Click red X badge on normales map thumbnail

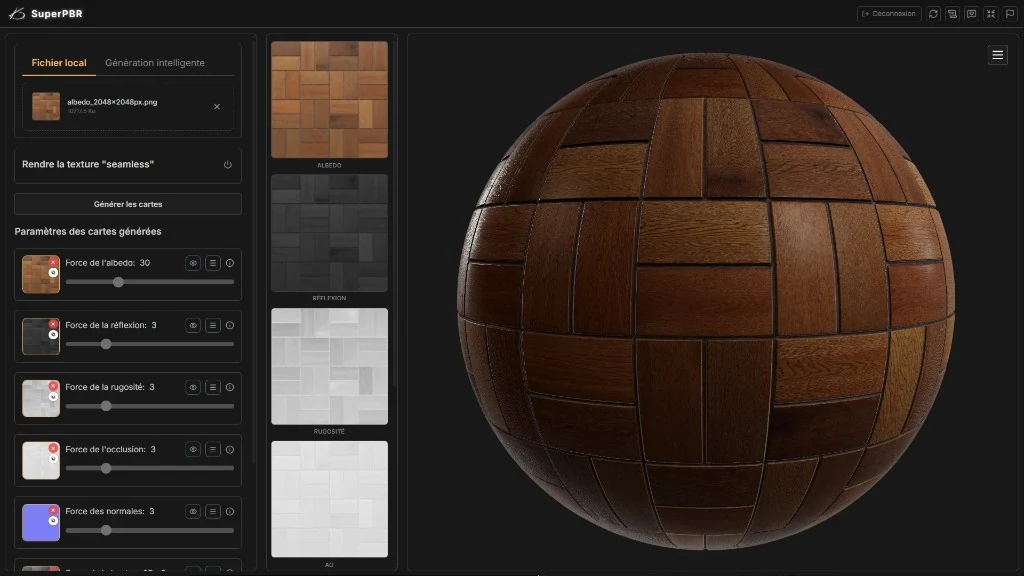54,511
